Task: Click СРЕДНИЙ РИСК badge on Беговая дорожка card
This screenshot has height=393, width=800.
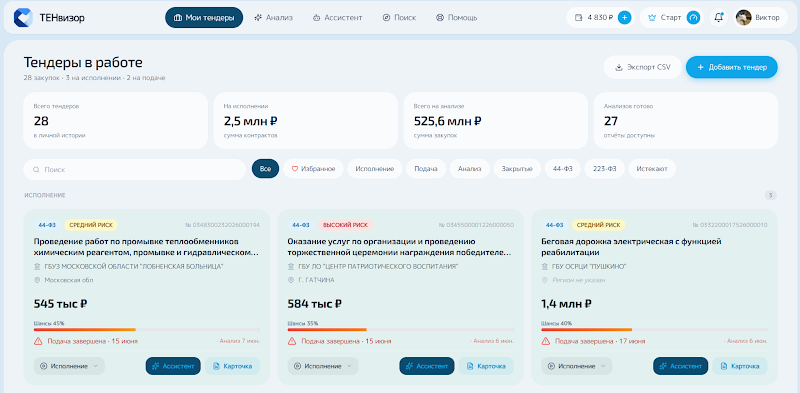Action: (x=598, y=225)
